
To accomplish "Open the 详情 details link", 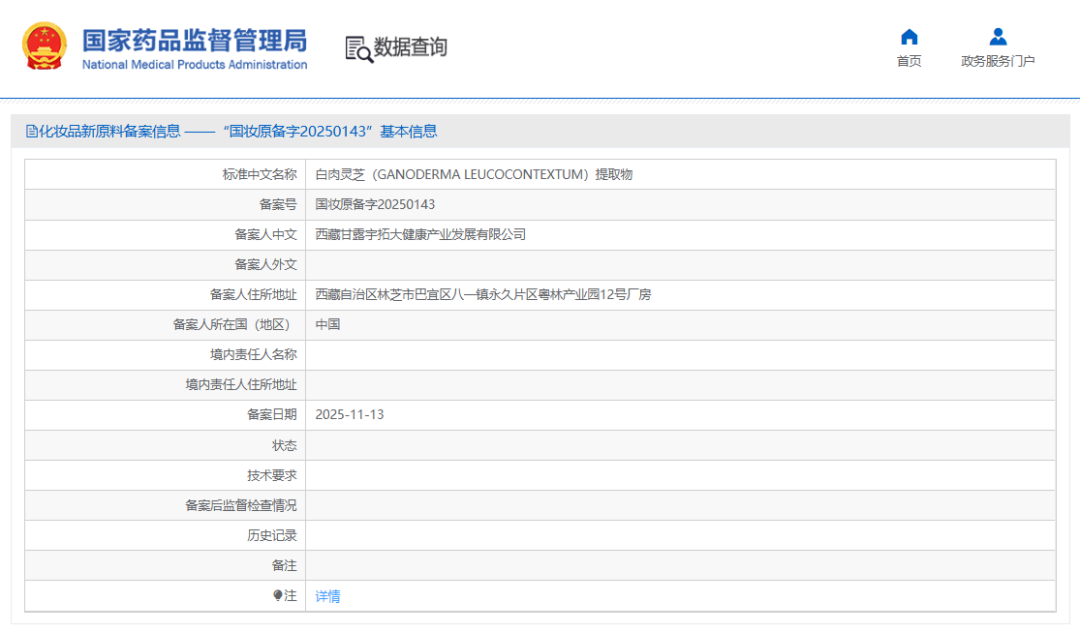I will pos(328,595).
